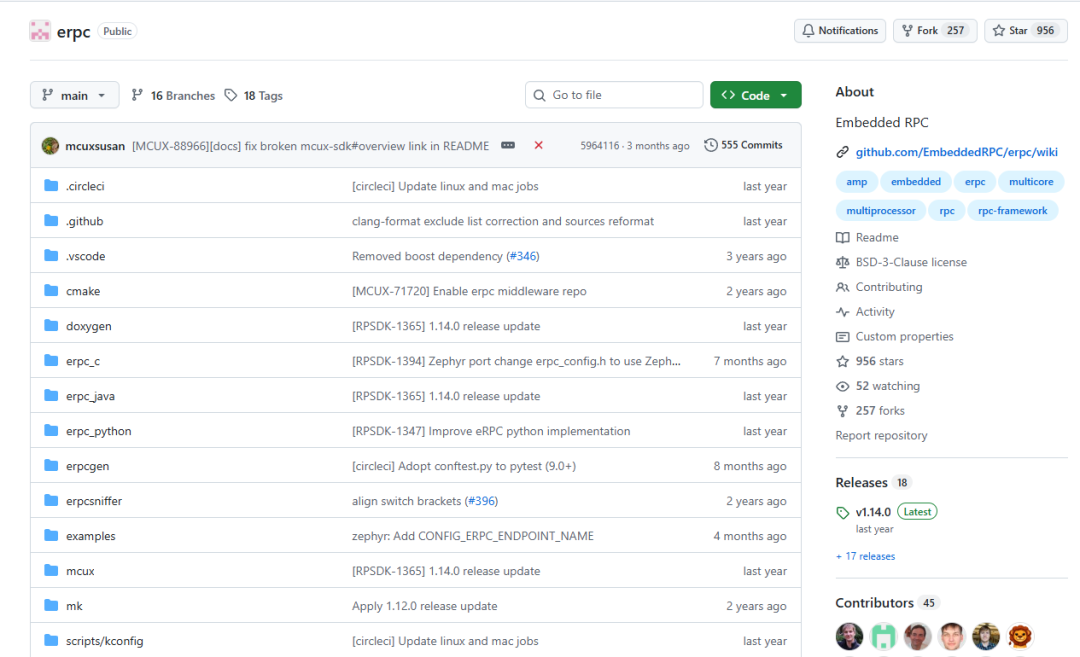
Task: Select the amp topic tag
Action: click(x=856, y=182)
